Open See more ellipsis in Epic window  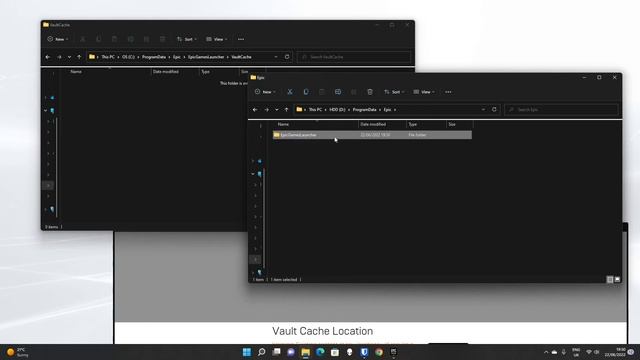[448, 92]
